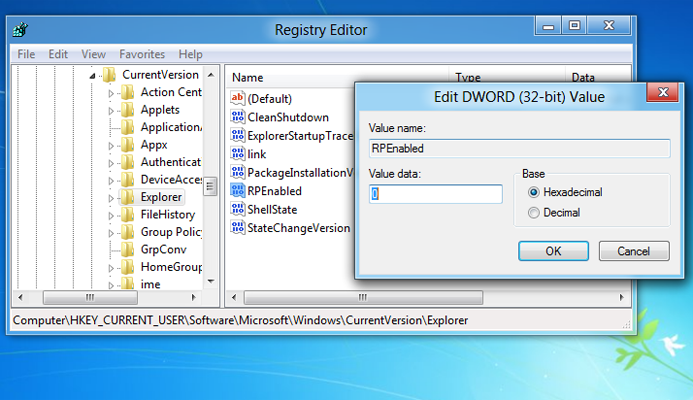Click the PackageInstallation value icon
The image size is (693, 400).
(x=237, y=172)
